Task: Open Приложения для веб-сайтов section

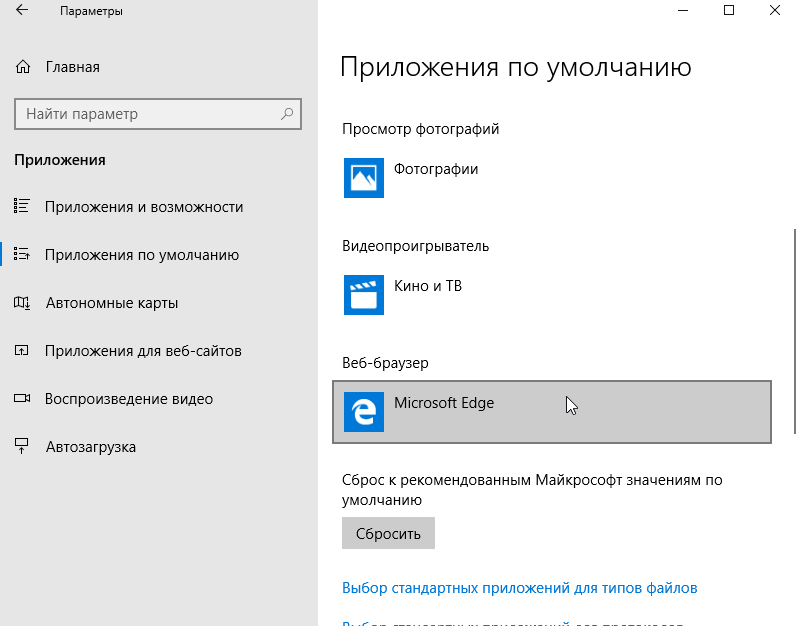Action: click(143, 351)
